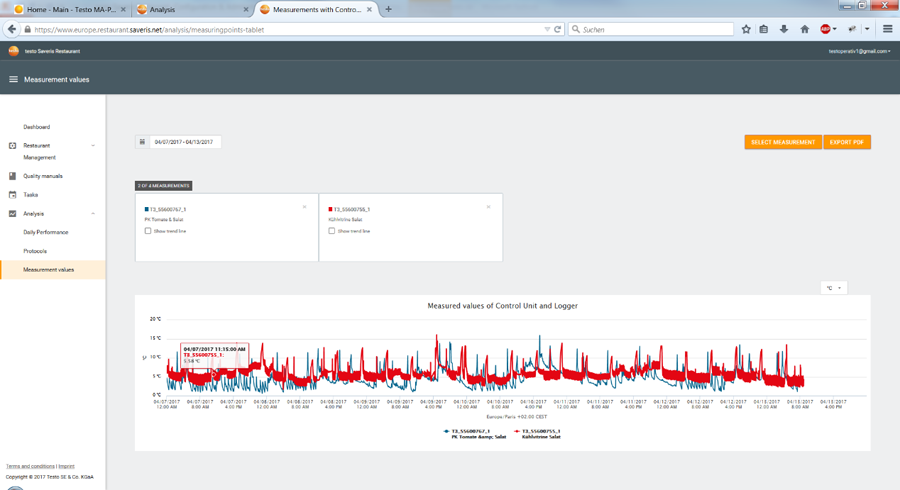Open the Firefox downloads arrow icon

[x=784, y=29]
